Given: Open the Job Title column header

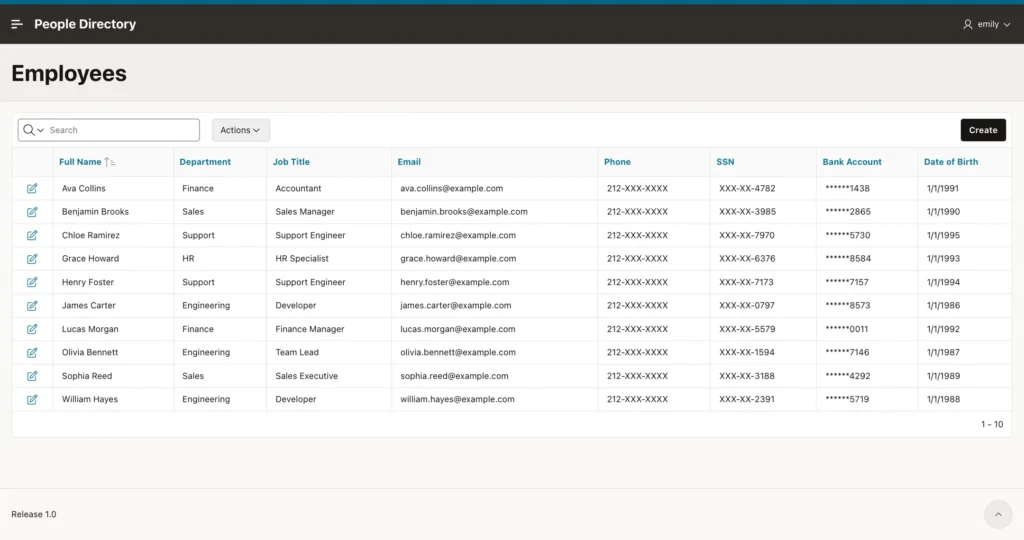Looking at the screenshot, I should 291,162.
